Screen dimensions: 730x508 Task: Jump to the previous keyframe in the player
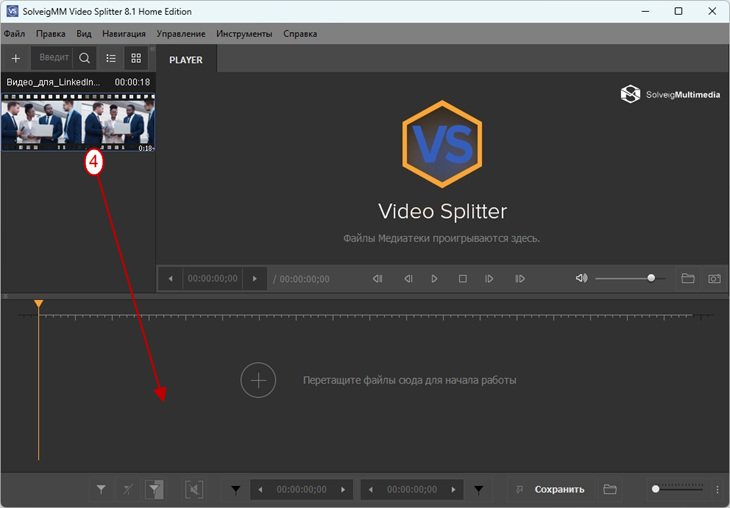(378, 278)
